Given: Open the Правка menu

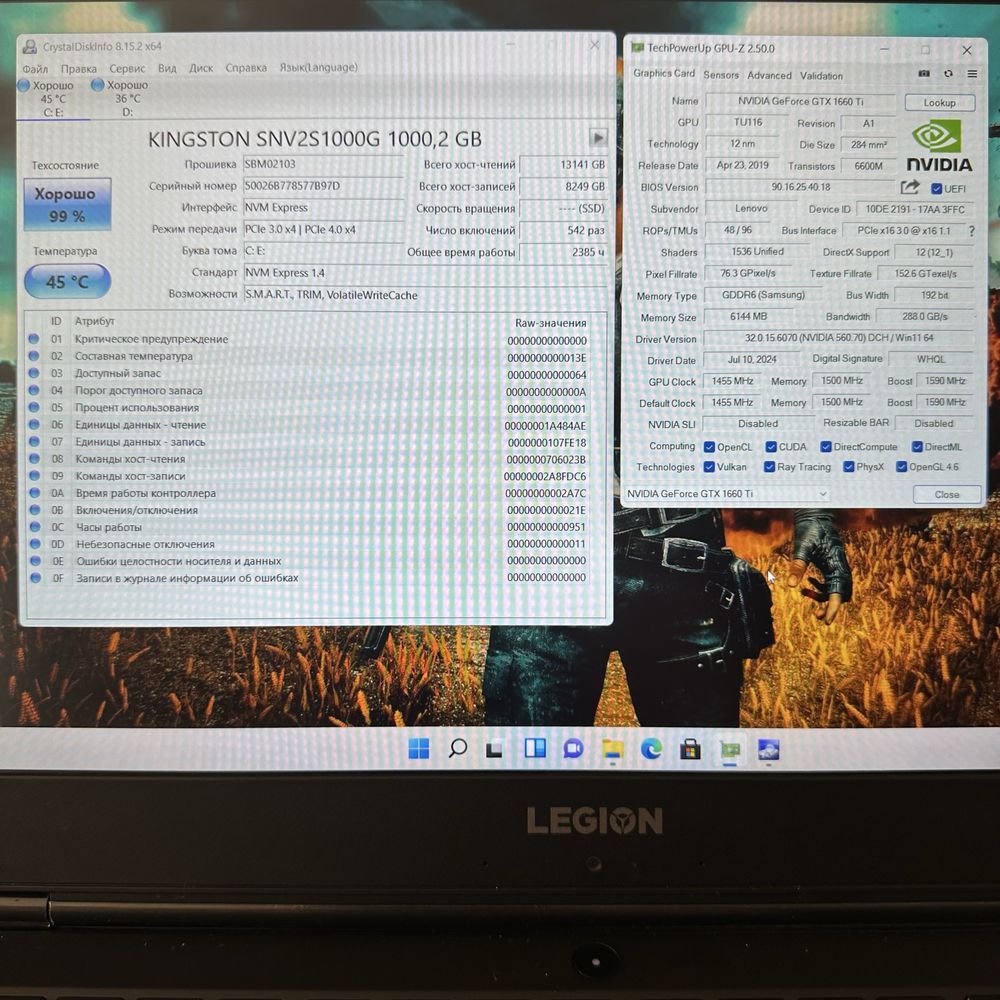Looking at the screenshot, I should (x=78, y=69).
